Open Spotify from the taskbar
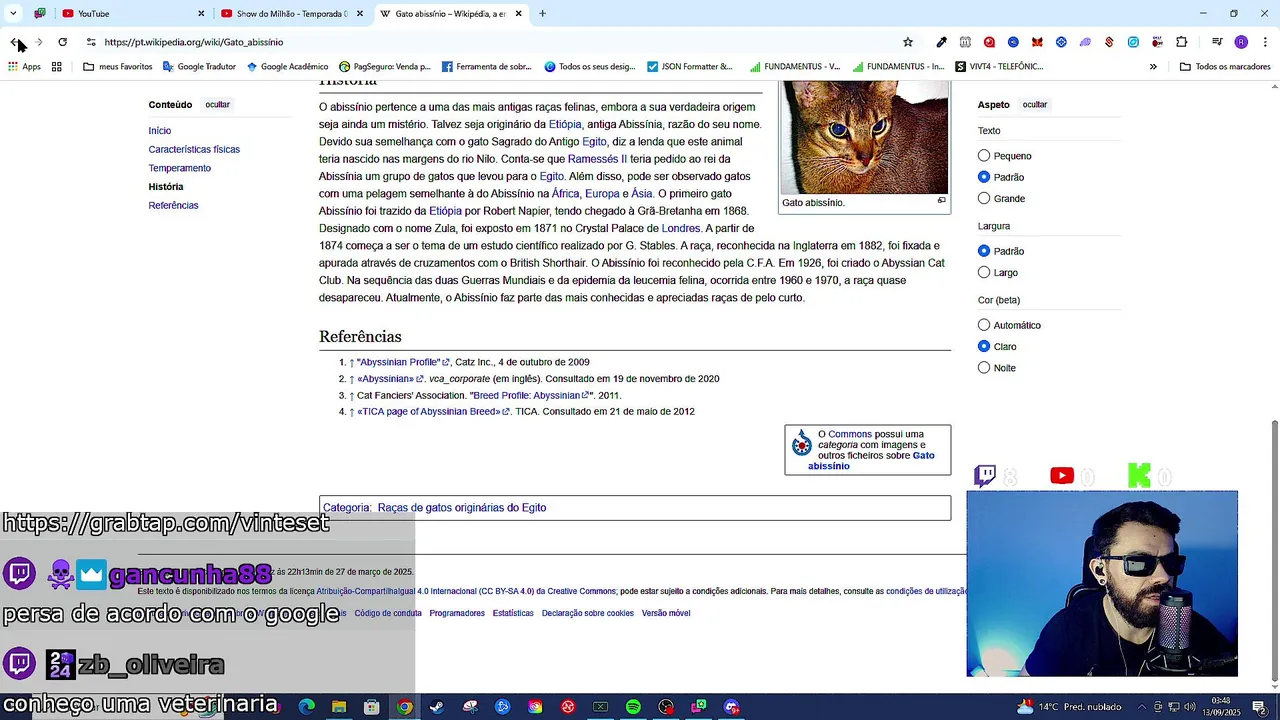This screenshot has width=1280, height=720. pyautogui.click(x=633, y=707)
